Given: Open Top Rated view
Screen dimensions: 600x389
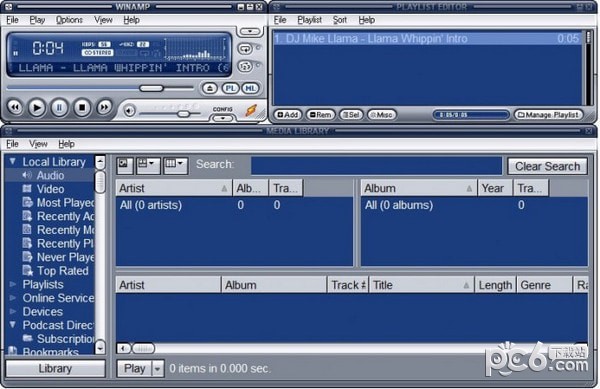Looking at the screenshot, I should [62, 271].
